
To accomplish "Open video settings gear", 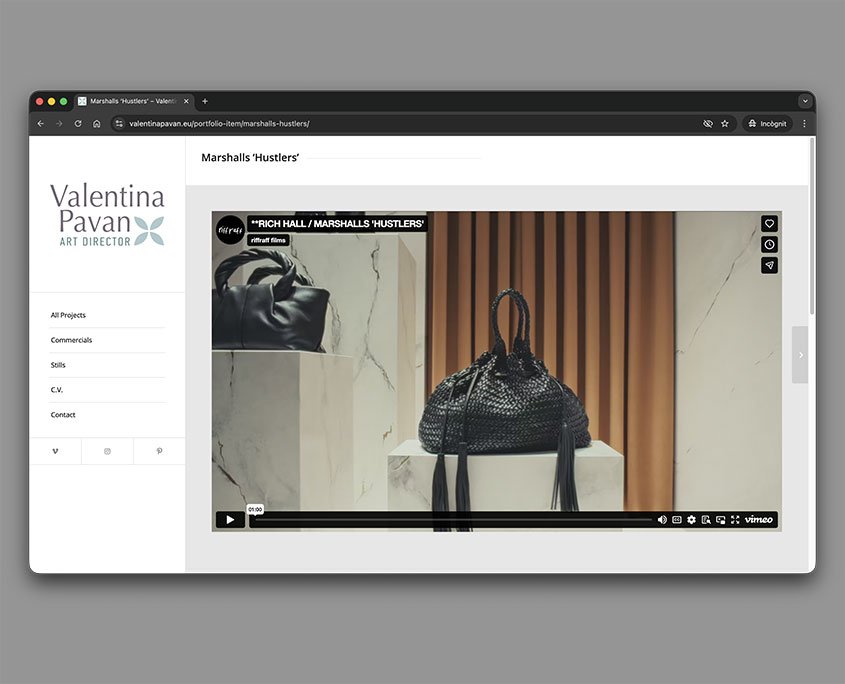I will [x=691, y=520].
